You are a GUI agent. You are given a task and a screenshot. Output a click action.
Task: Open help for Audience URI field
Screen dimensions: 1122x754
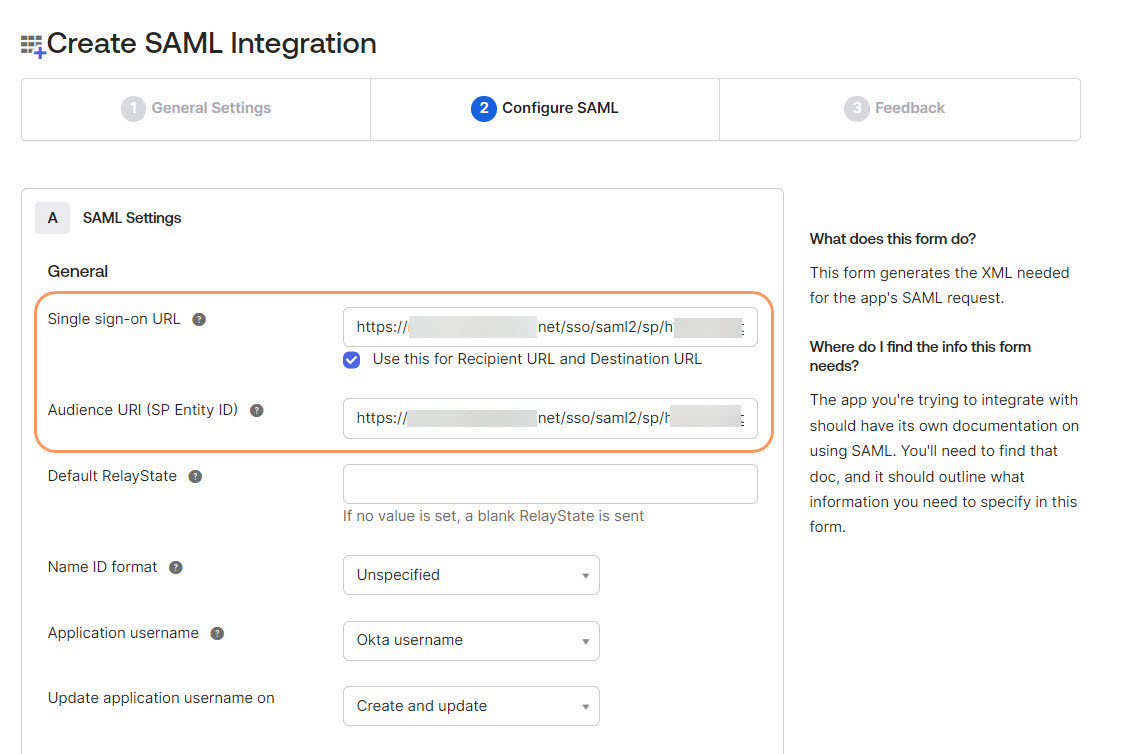(257, 411)
